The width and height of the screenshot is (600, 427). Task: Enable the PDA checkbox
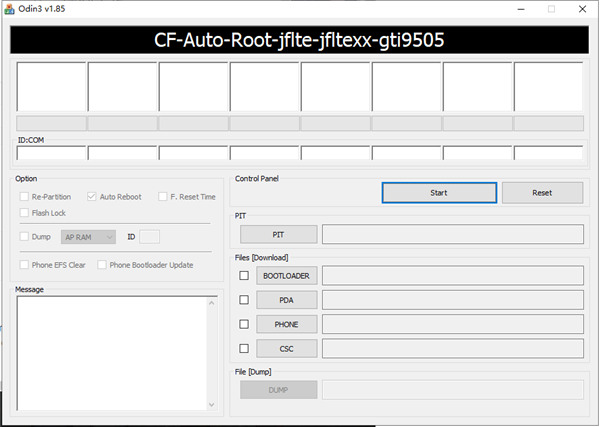(x=244, y=300)
